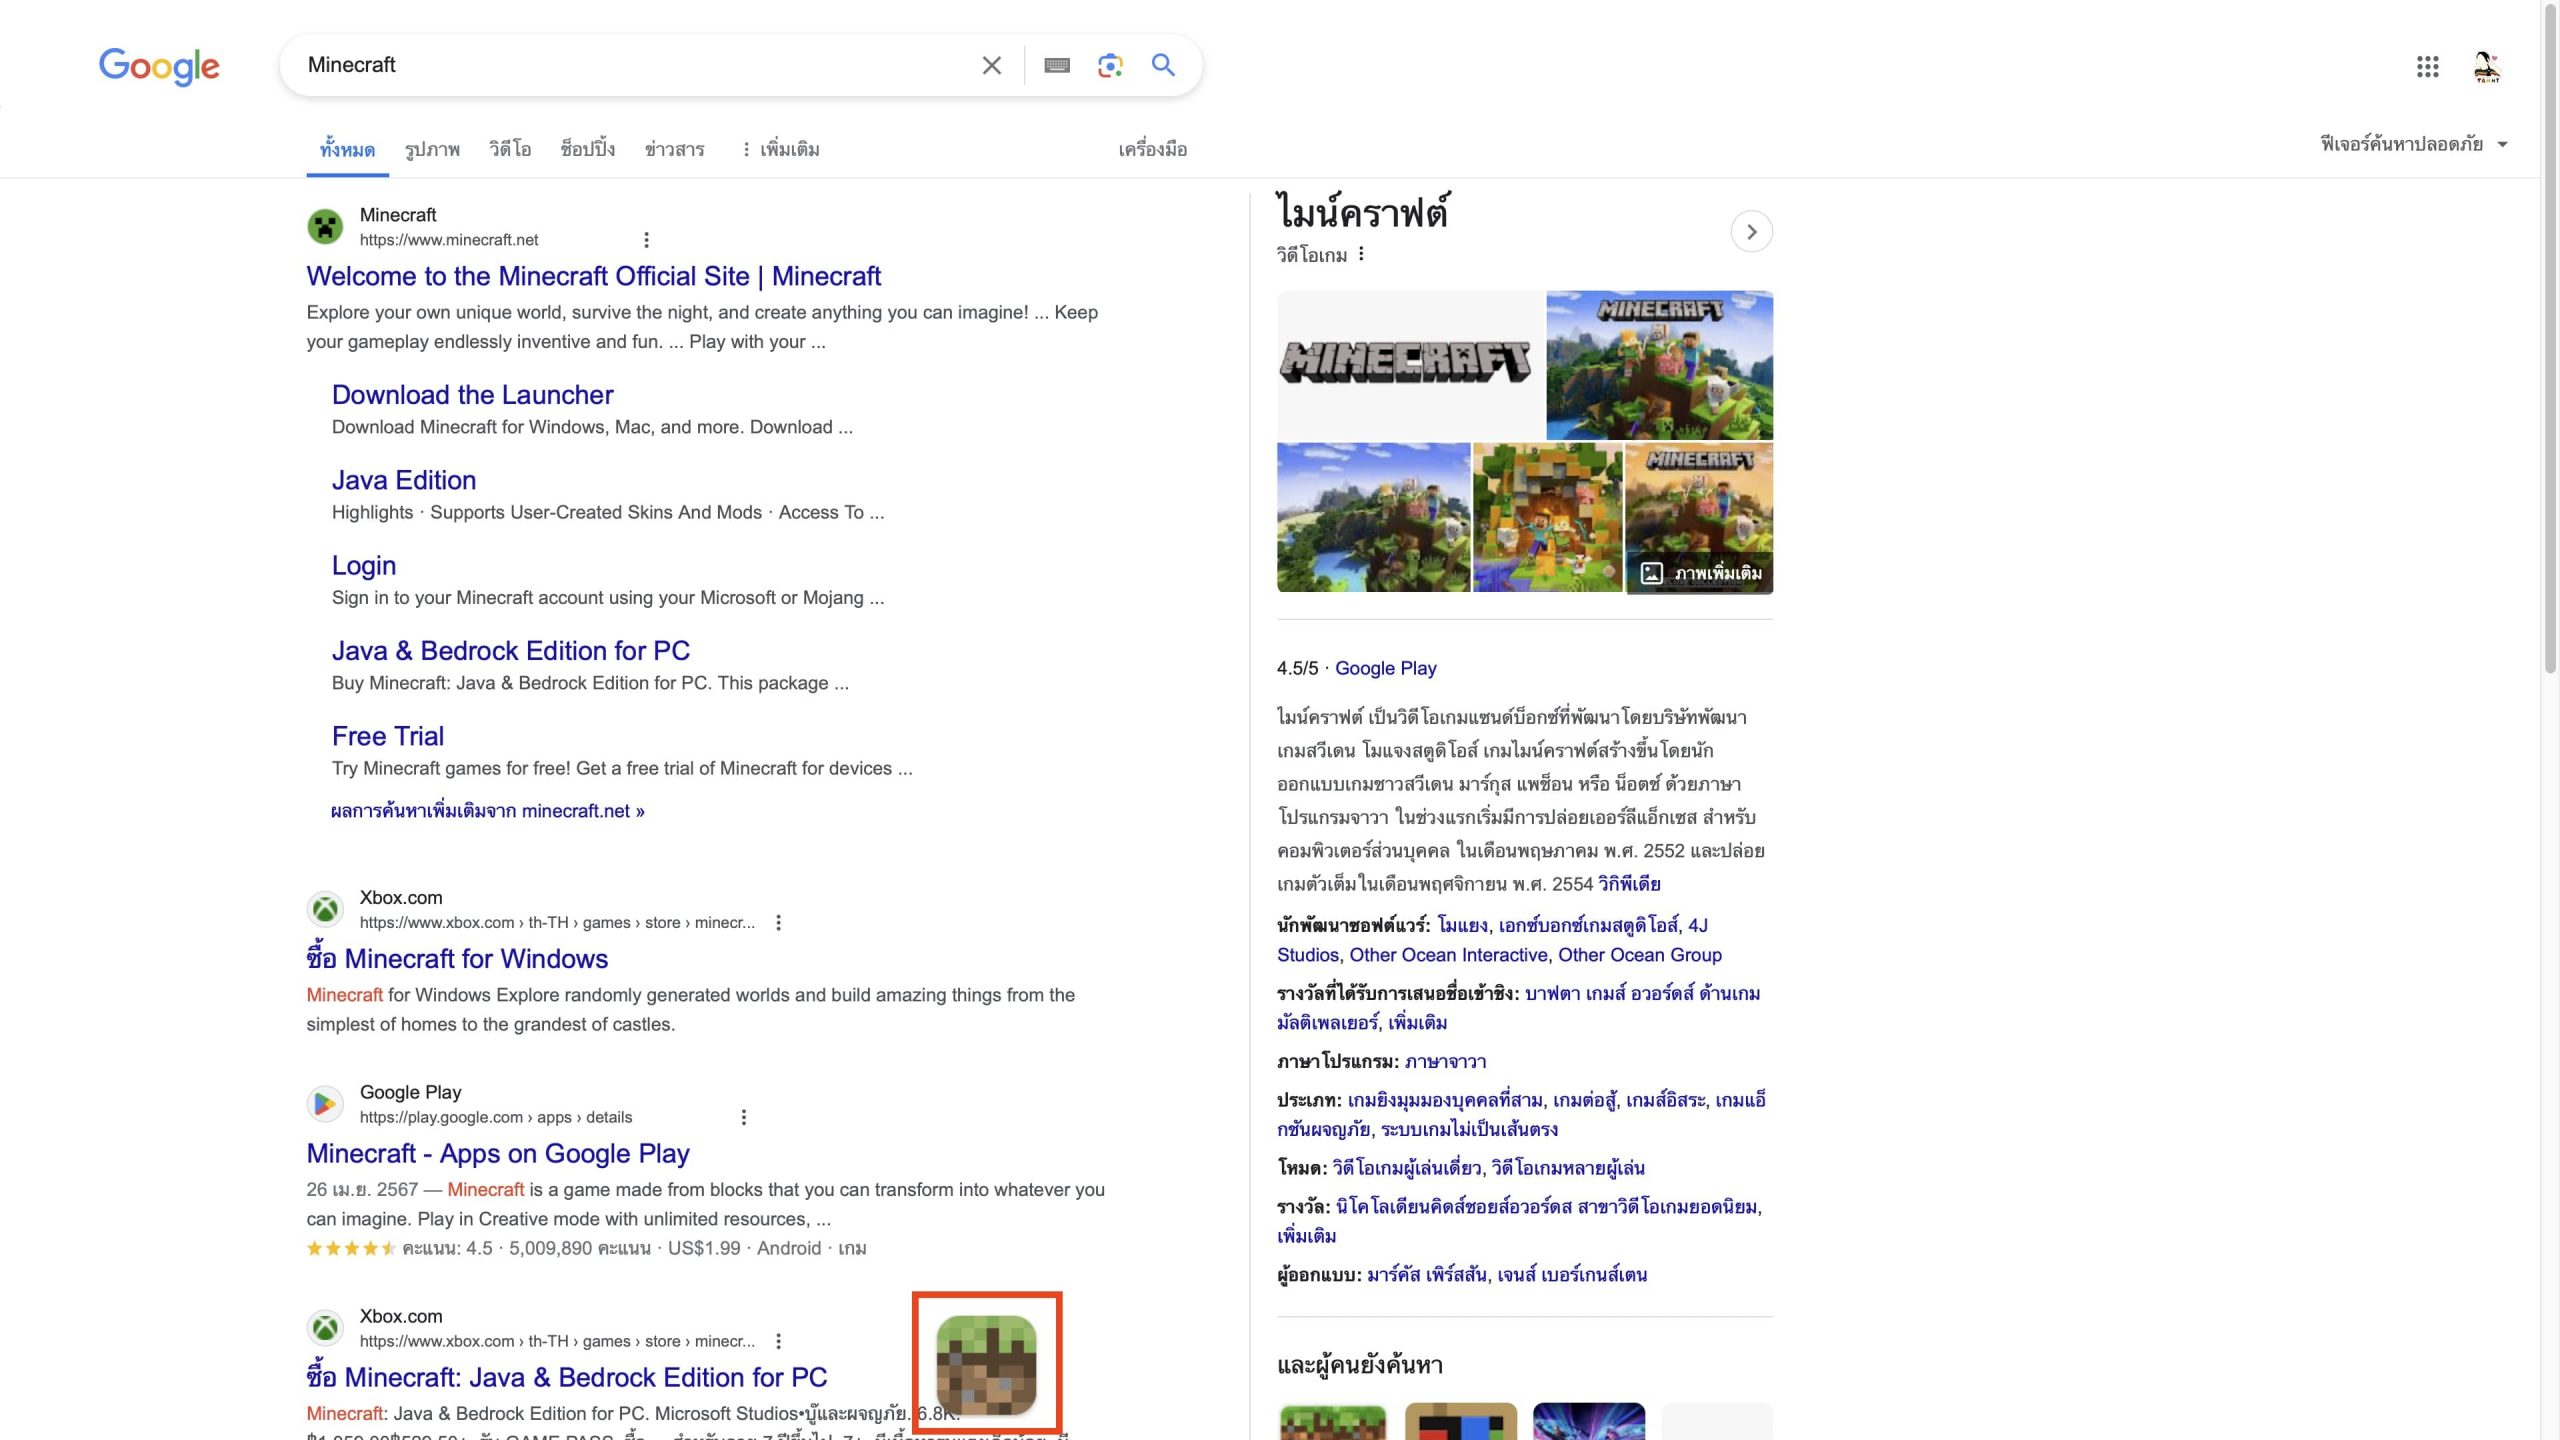Viewport: 2560px width, 1440px height.
Task: Switch to the รูปภาพ images tab
Action: 432,148
